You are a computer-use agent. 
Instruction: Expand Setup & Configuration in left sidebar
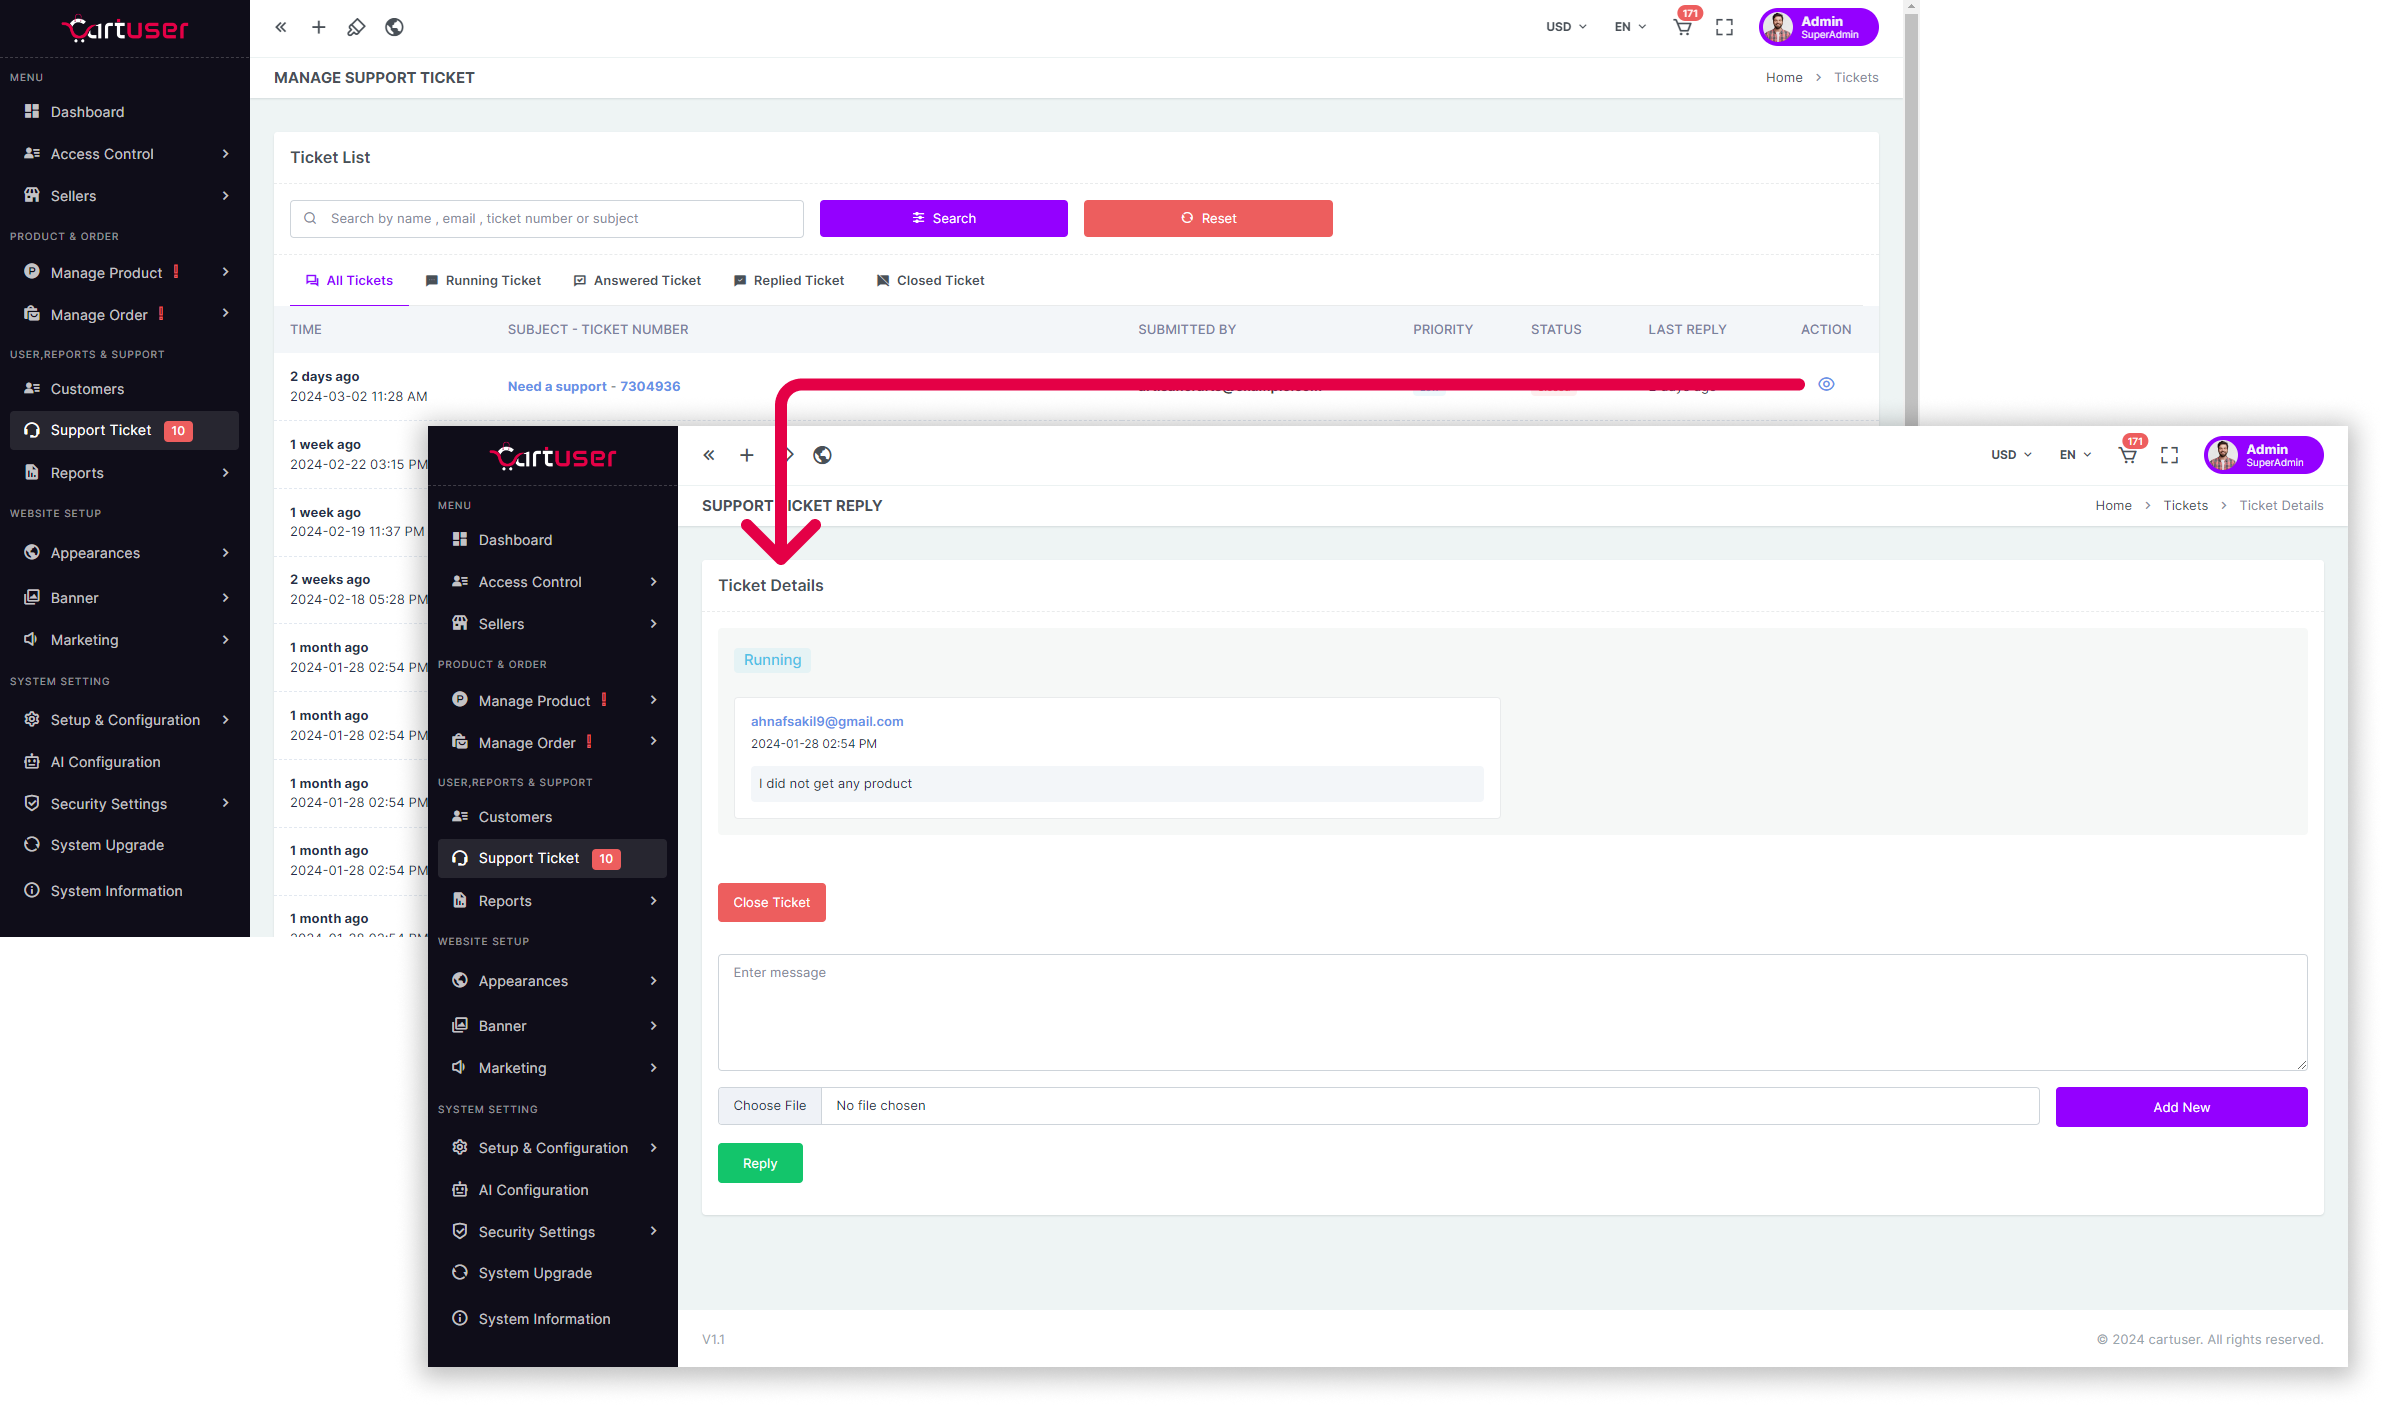tap(125, 720)
